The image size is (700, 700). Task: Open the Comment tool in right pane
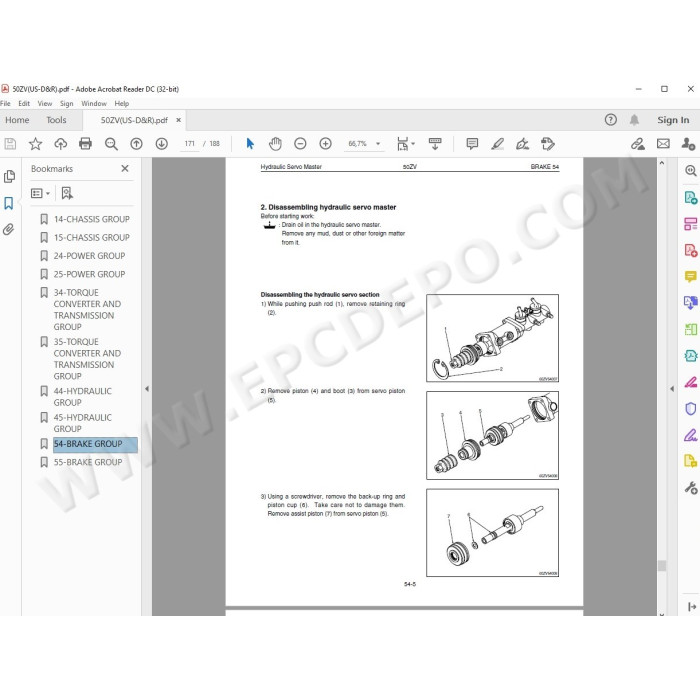tap(691, 276)
